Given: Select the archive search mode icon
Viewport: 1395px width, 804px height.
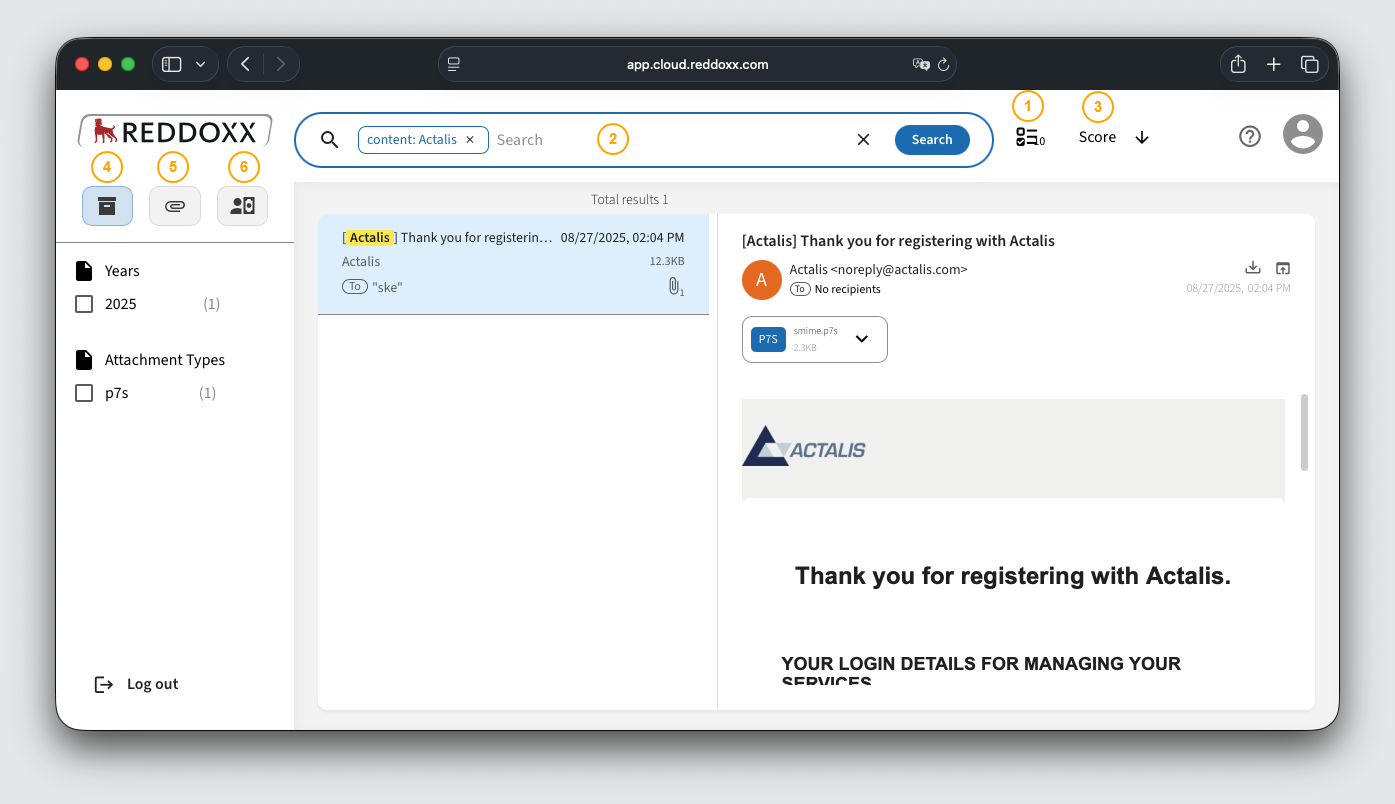Looking at the screenshot, I should click(107, 205).
